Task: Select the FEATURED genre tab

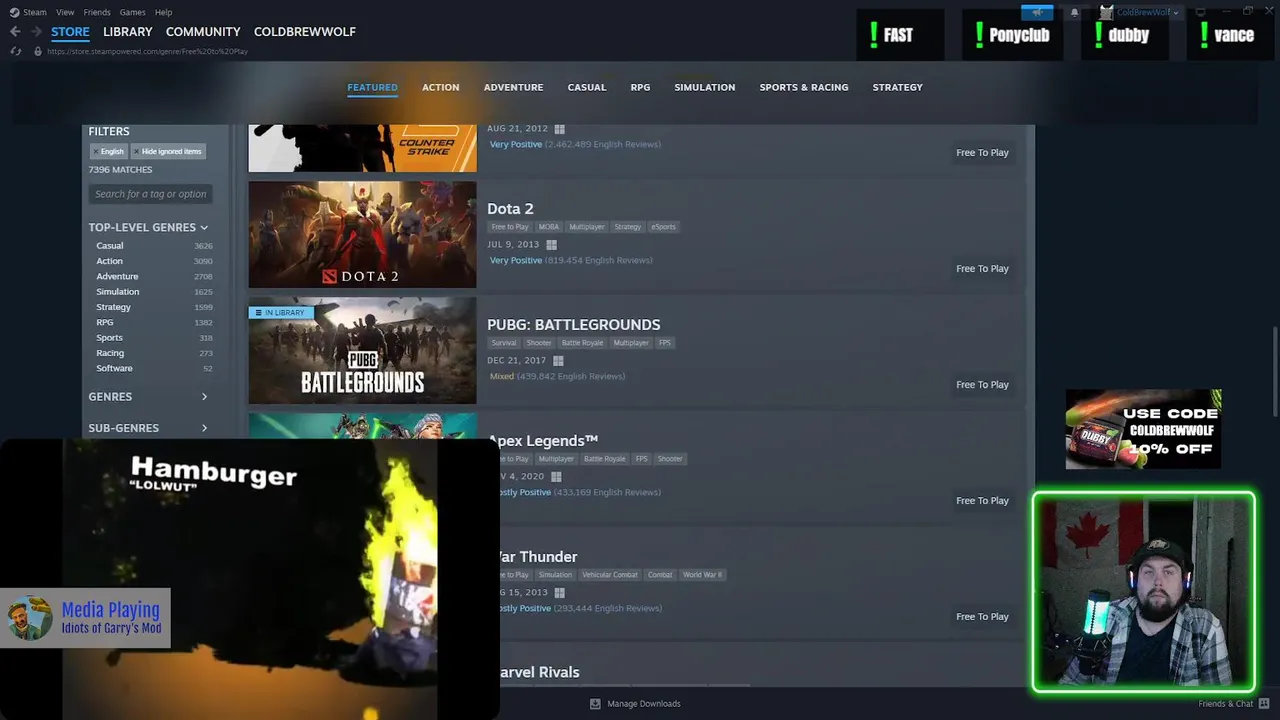Action: 372,87
